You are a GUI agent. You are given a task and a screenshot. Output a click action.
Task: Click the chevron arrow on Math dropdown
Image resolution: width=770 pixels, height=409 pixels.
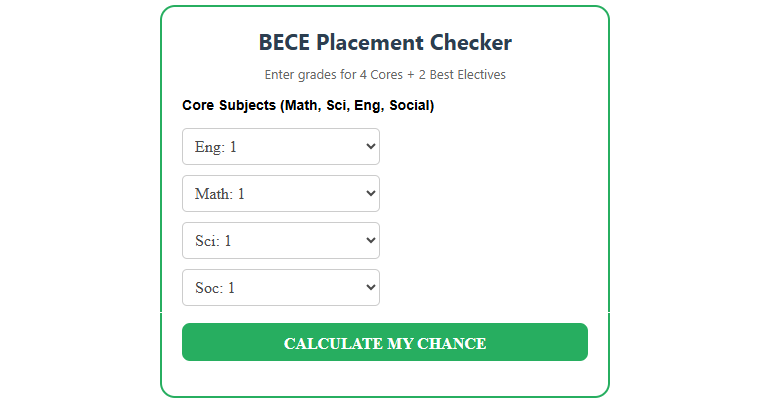pyautogui.click(x=371, y=194)
